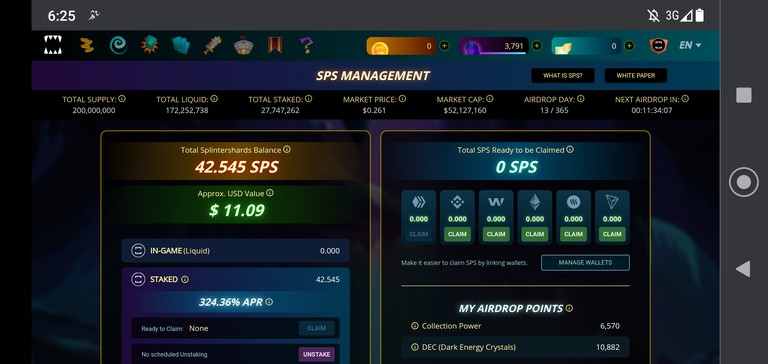Click CLAIM under the Ethereum wallet
The width and height of the screenshot is (768, 364).
pyautogui.click(x=535, y=234)
